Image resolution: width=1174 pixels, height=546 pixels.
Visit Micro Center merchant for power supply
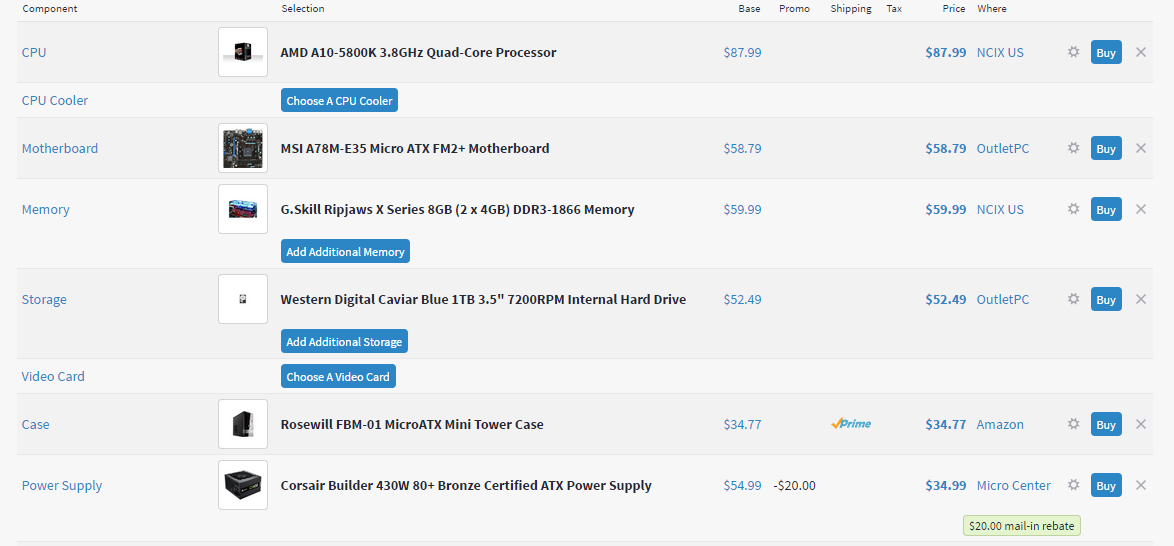[1014, 485]
